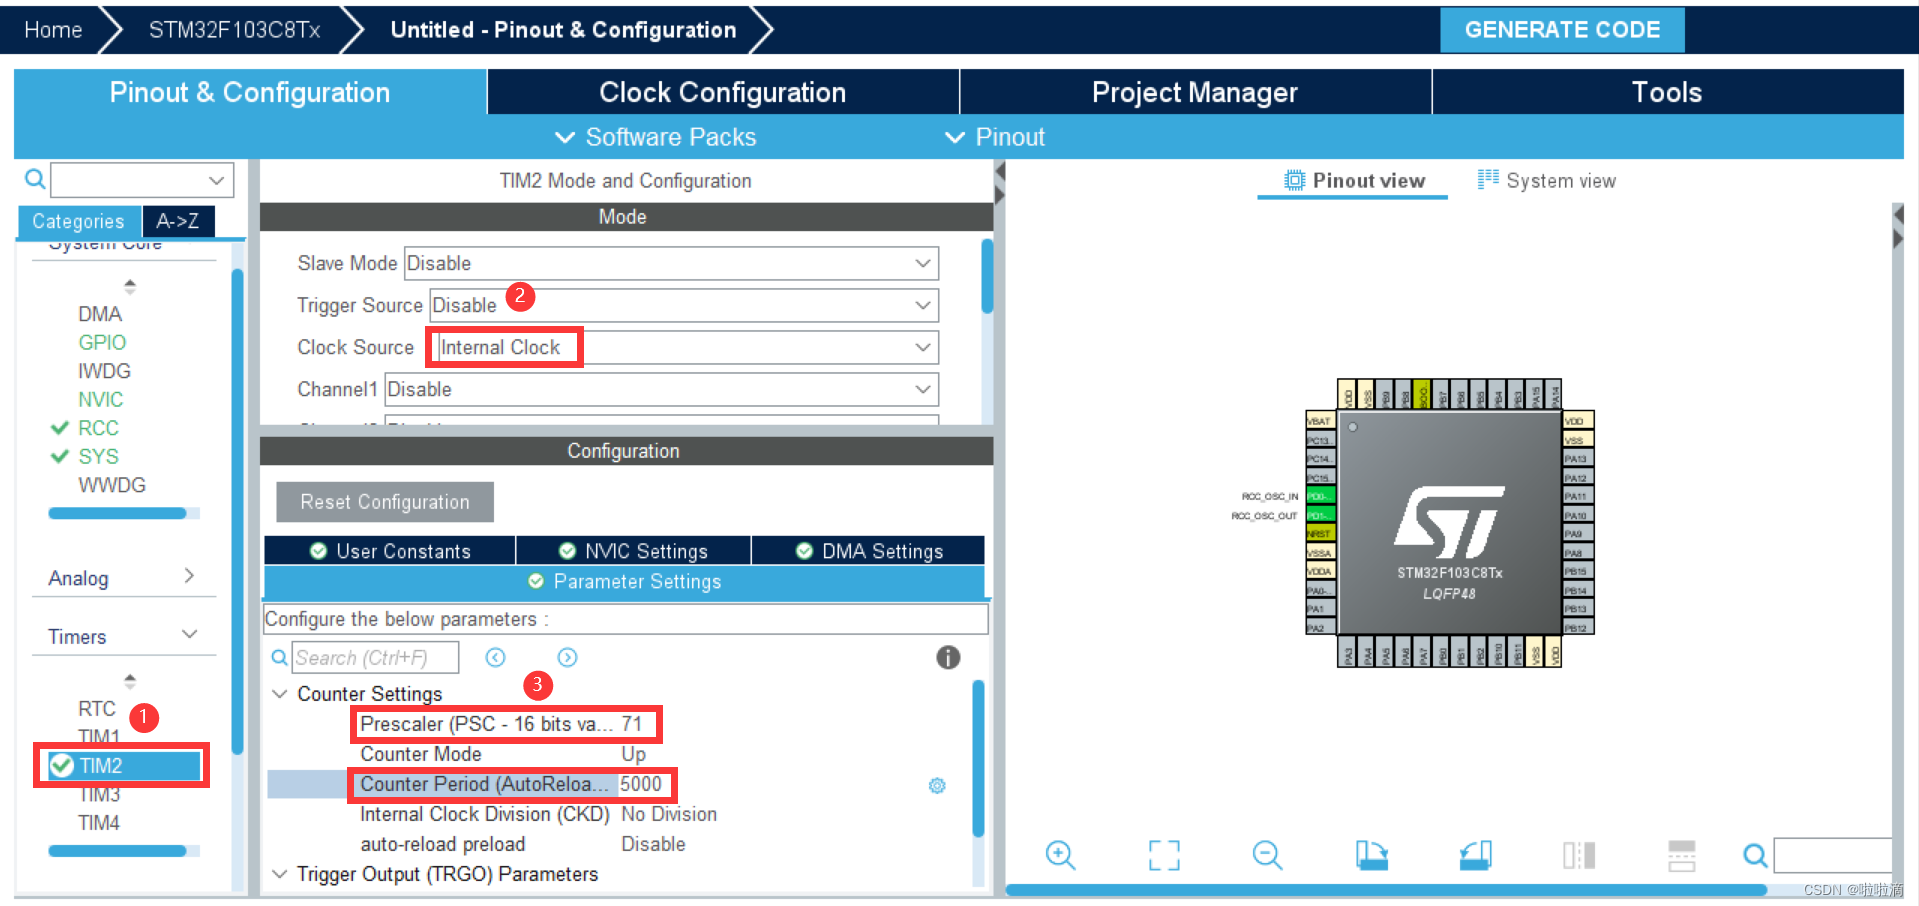Select the Parameter Settings tab
This screenshot has height=906, width=1919.
click(625, 582)
